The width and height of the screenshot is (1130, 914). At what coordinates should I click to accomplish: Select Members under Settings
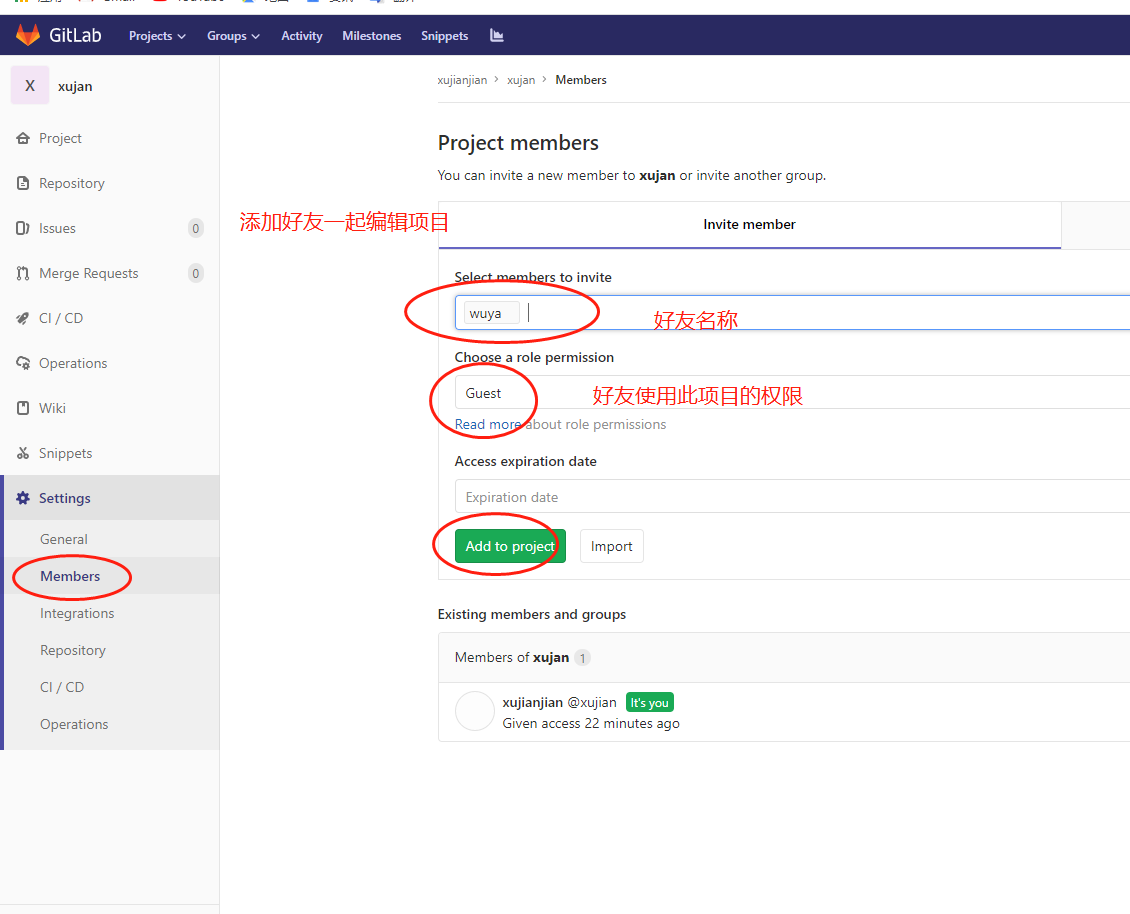click(x=70, y=576)
